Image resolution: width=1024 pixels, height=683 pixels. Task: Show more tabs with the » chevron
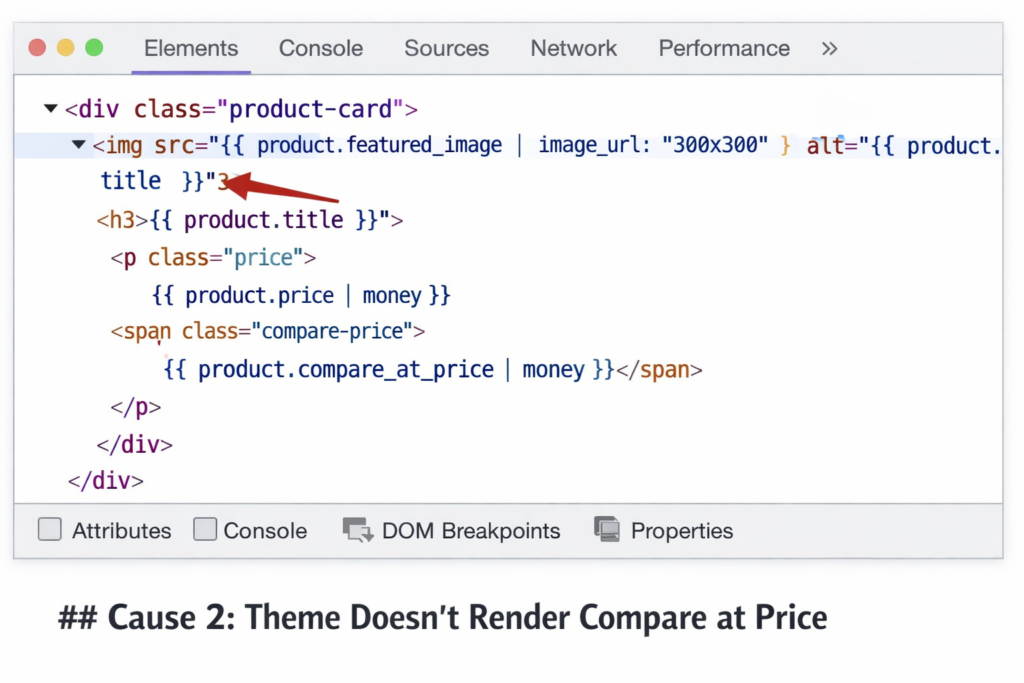[829, 48]
